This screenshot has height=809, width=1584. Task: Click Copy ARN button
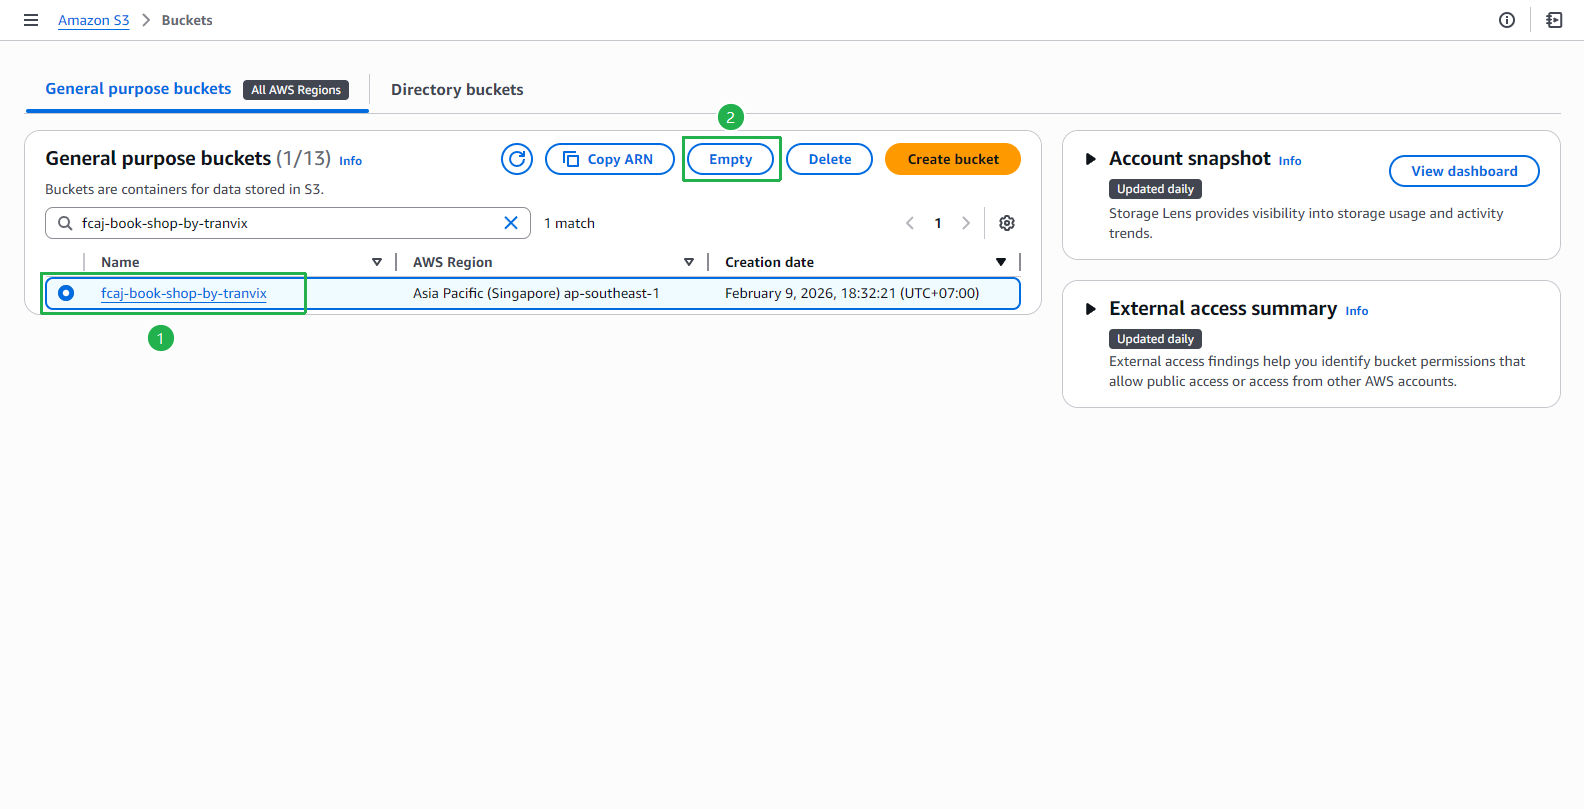pyautogui.click(x=610, y=159)
